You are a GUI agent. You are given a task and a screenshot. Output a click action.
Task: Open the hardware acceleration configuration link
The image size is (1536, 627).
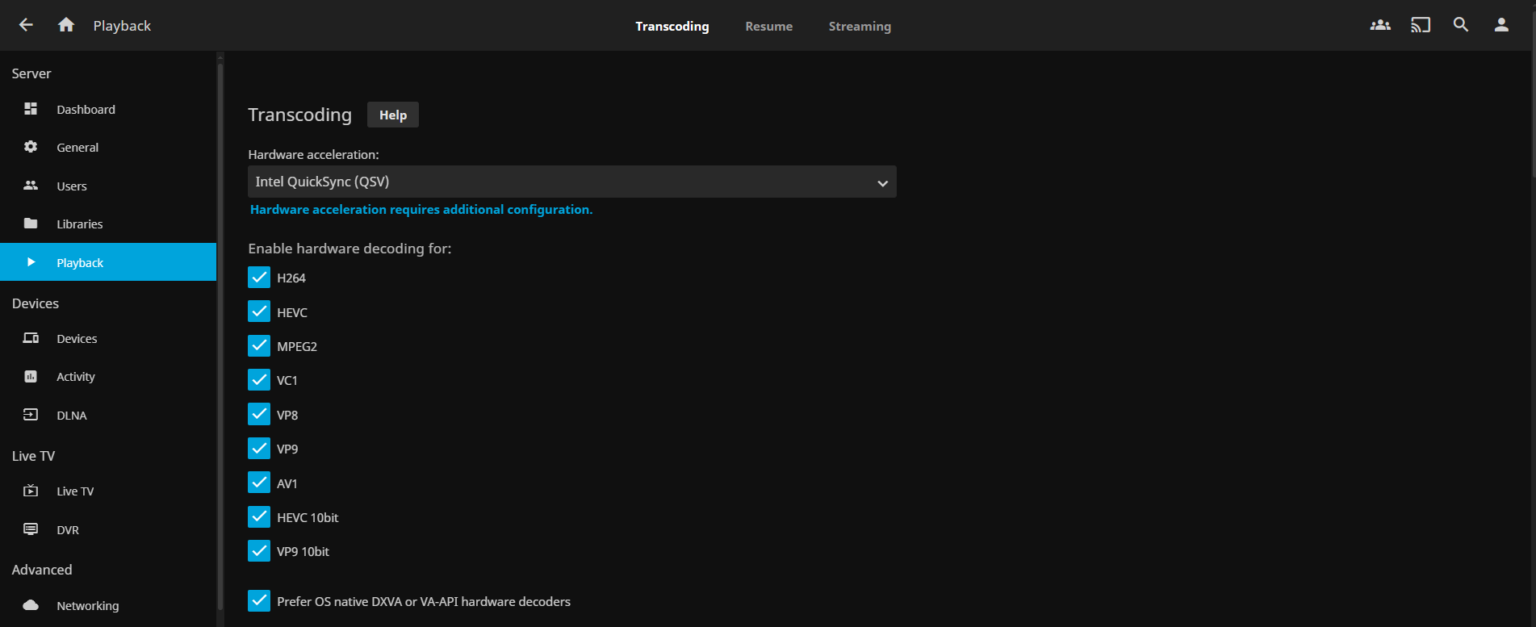(x=420, y=209)
